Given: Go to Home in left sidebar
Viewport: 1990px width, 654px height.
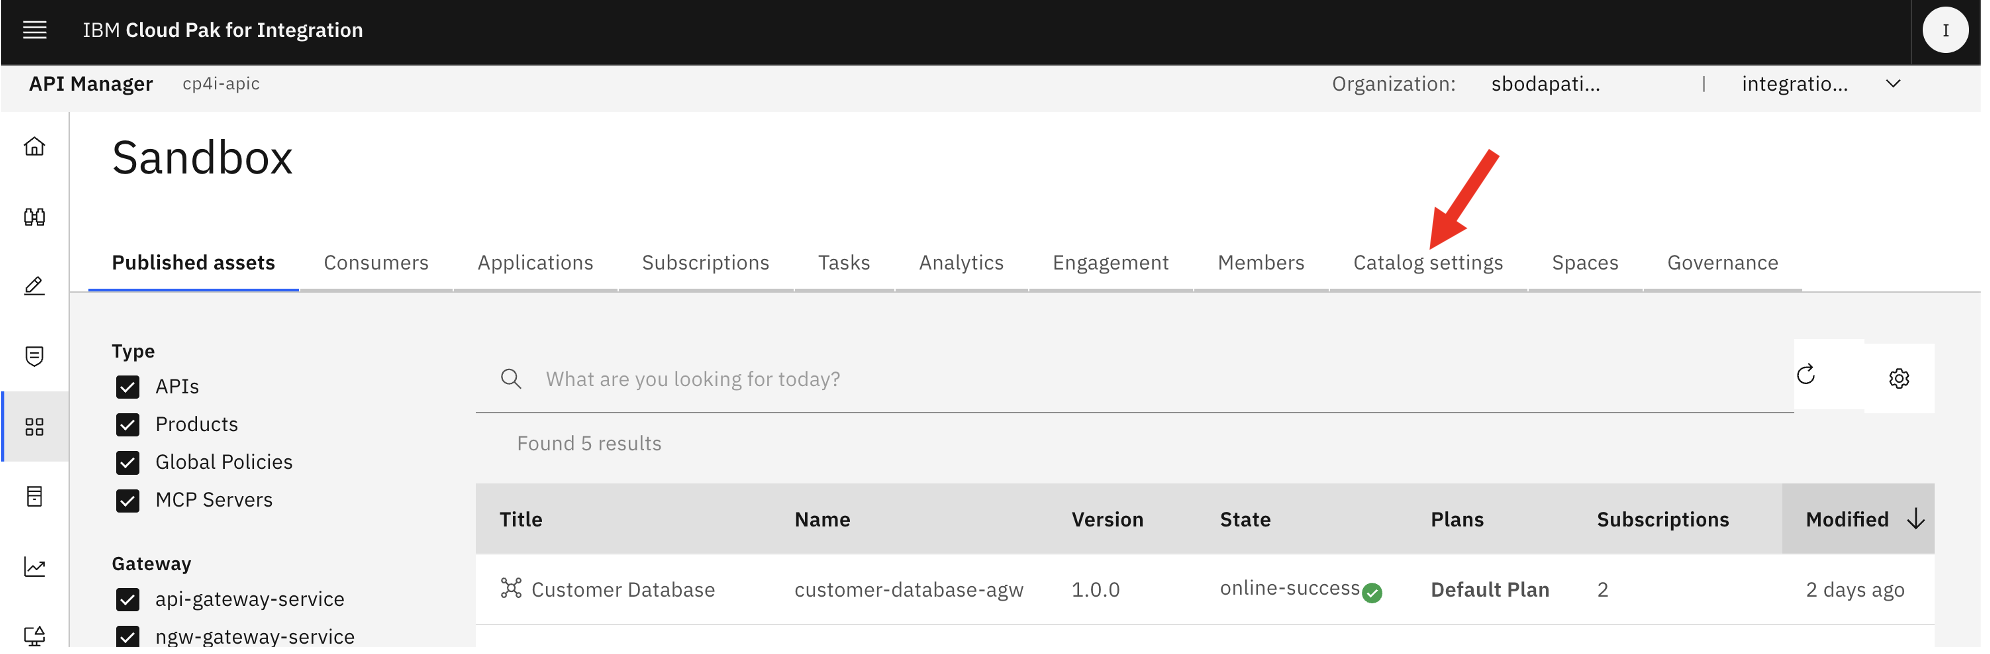Looking at the screenshot, I should click(x=35, y=147).
